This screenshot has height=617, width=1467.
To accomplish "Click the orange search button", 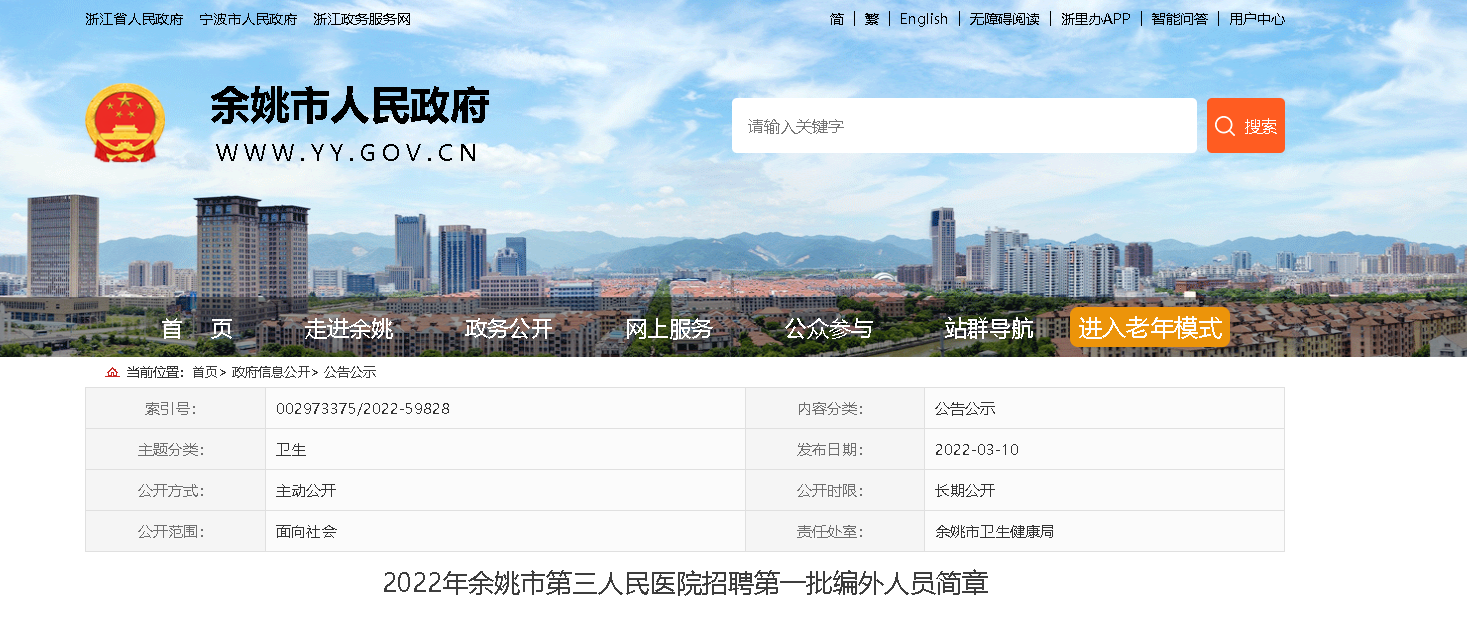I will (1245, 126).
